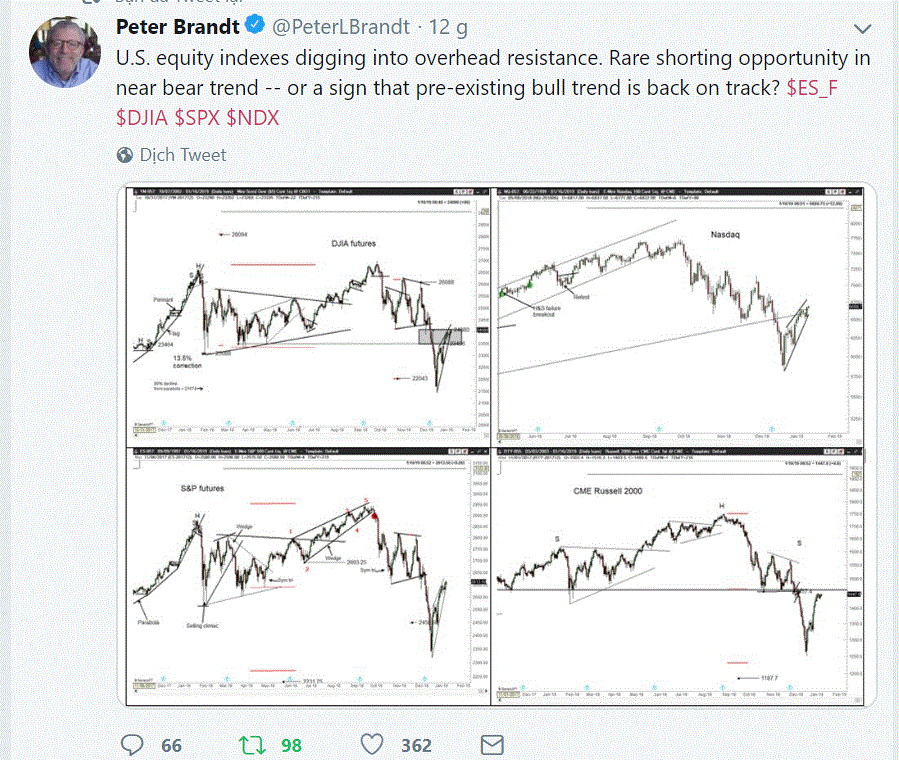Retweet using the green arrows icon
The height and width of the screenshot is (760, 899).
[x=251, y=745]
